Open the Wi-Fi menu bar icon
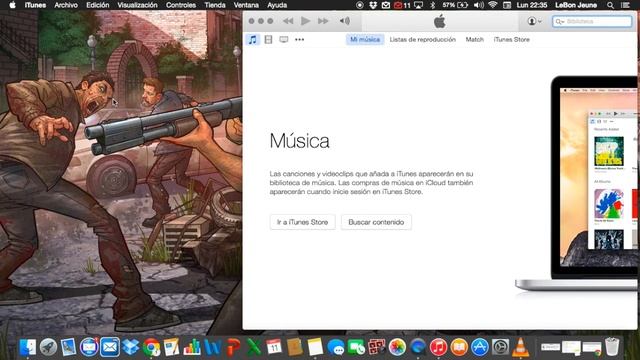 (x=493, y=5)
